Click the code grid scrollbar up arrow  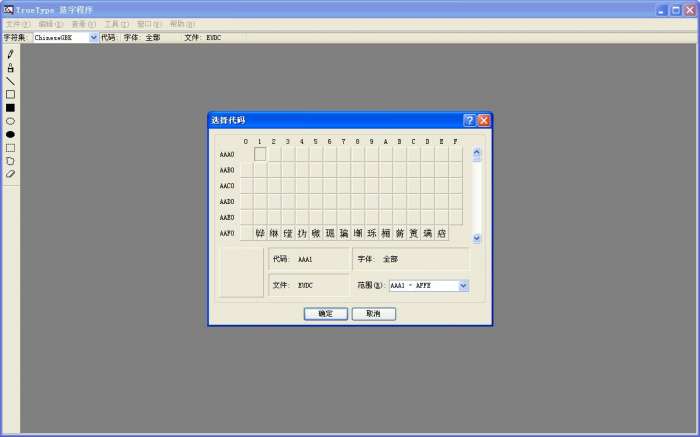(477, 155)
